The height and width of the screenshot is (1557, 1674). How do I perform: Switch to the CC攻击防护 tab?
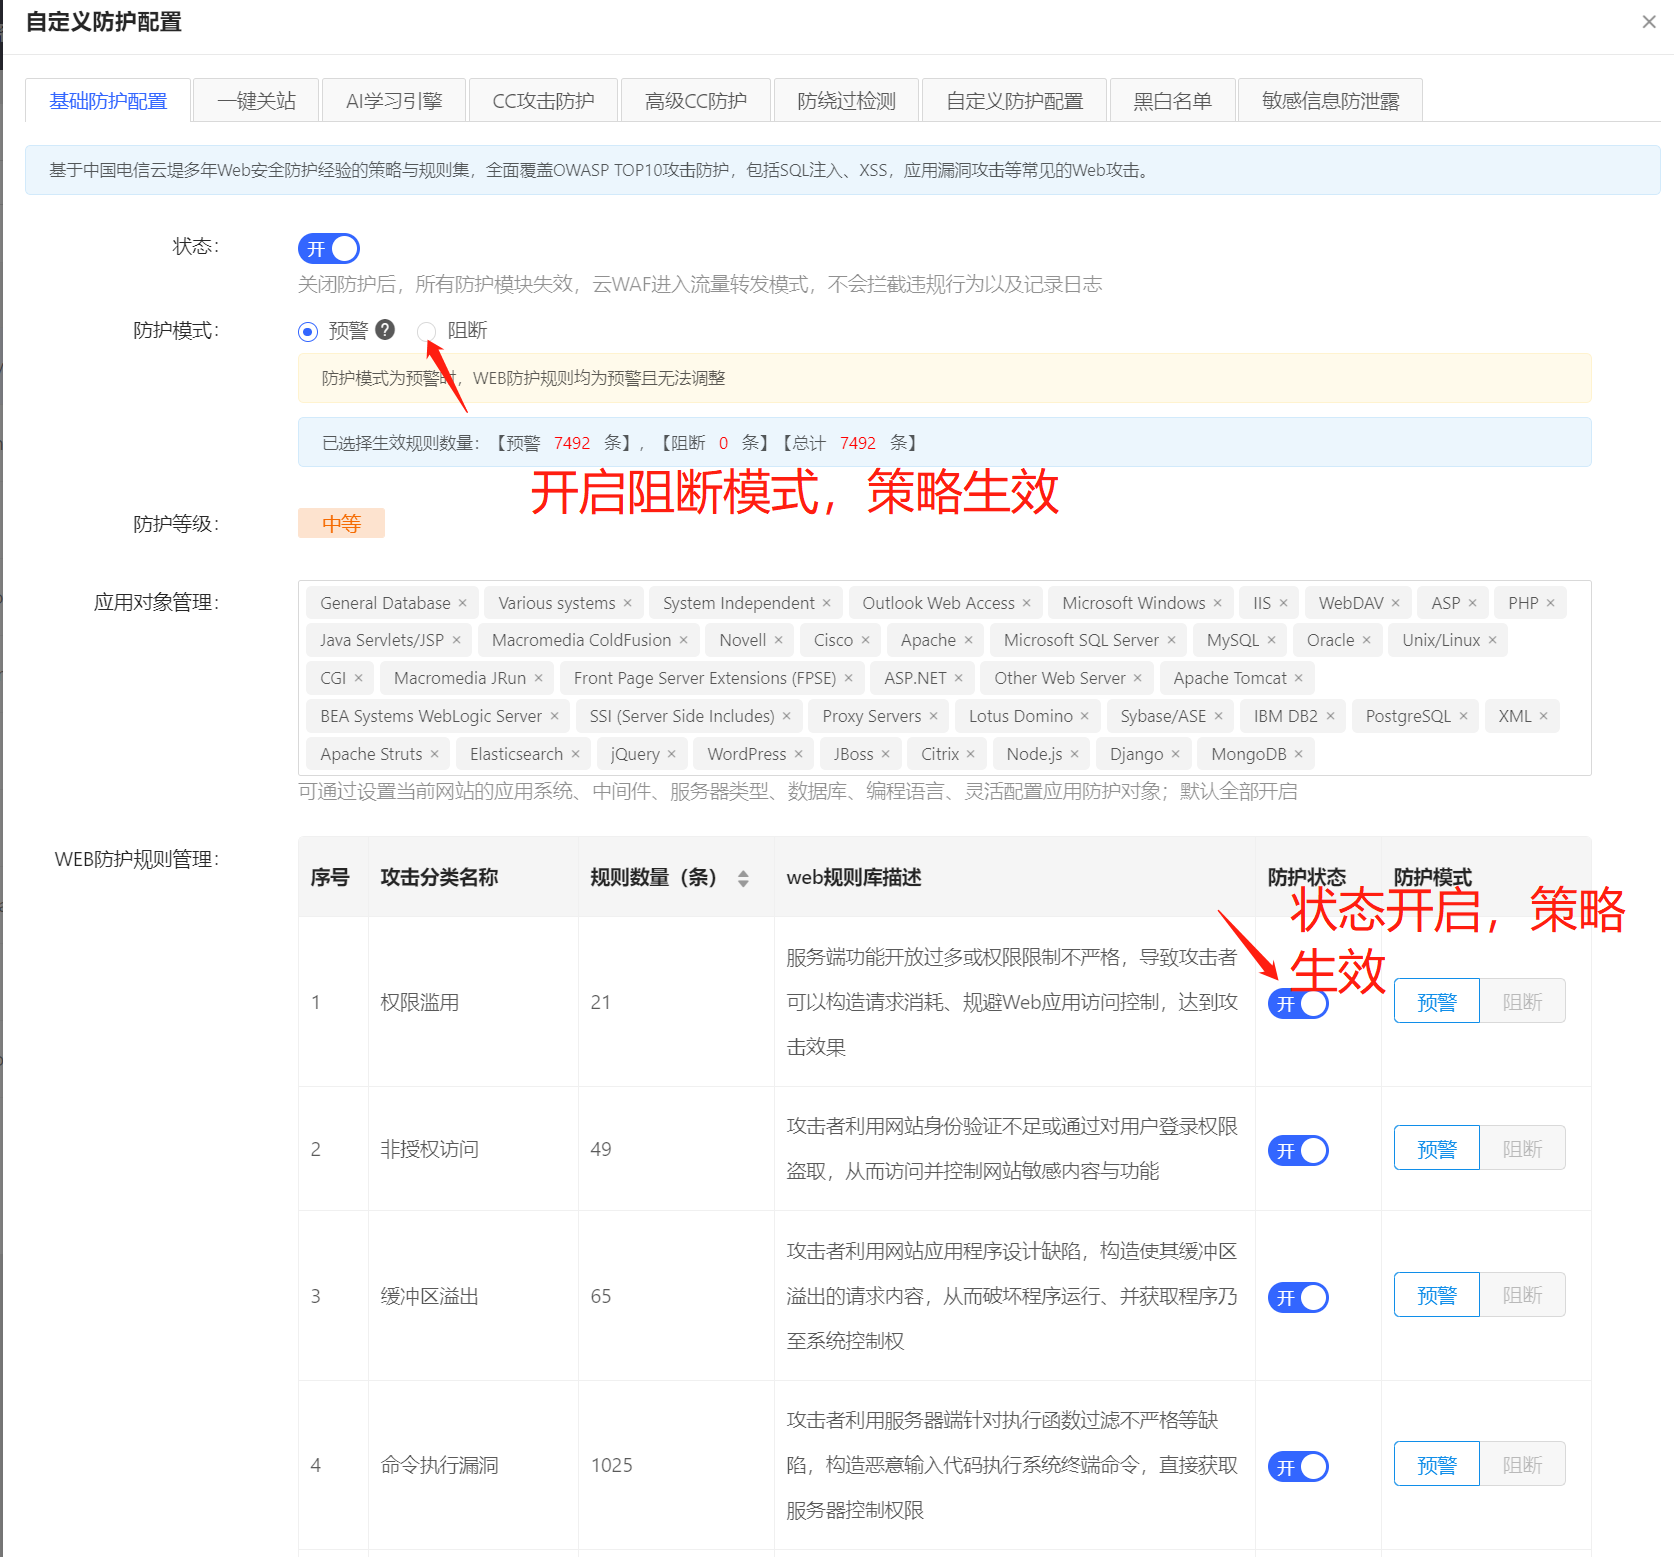coord(543,101)
